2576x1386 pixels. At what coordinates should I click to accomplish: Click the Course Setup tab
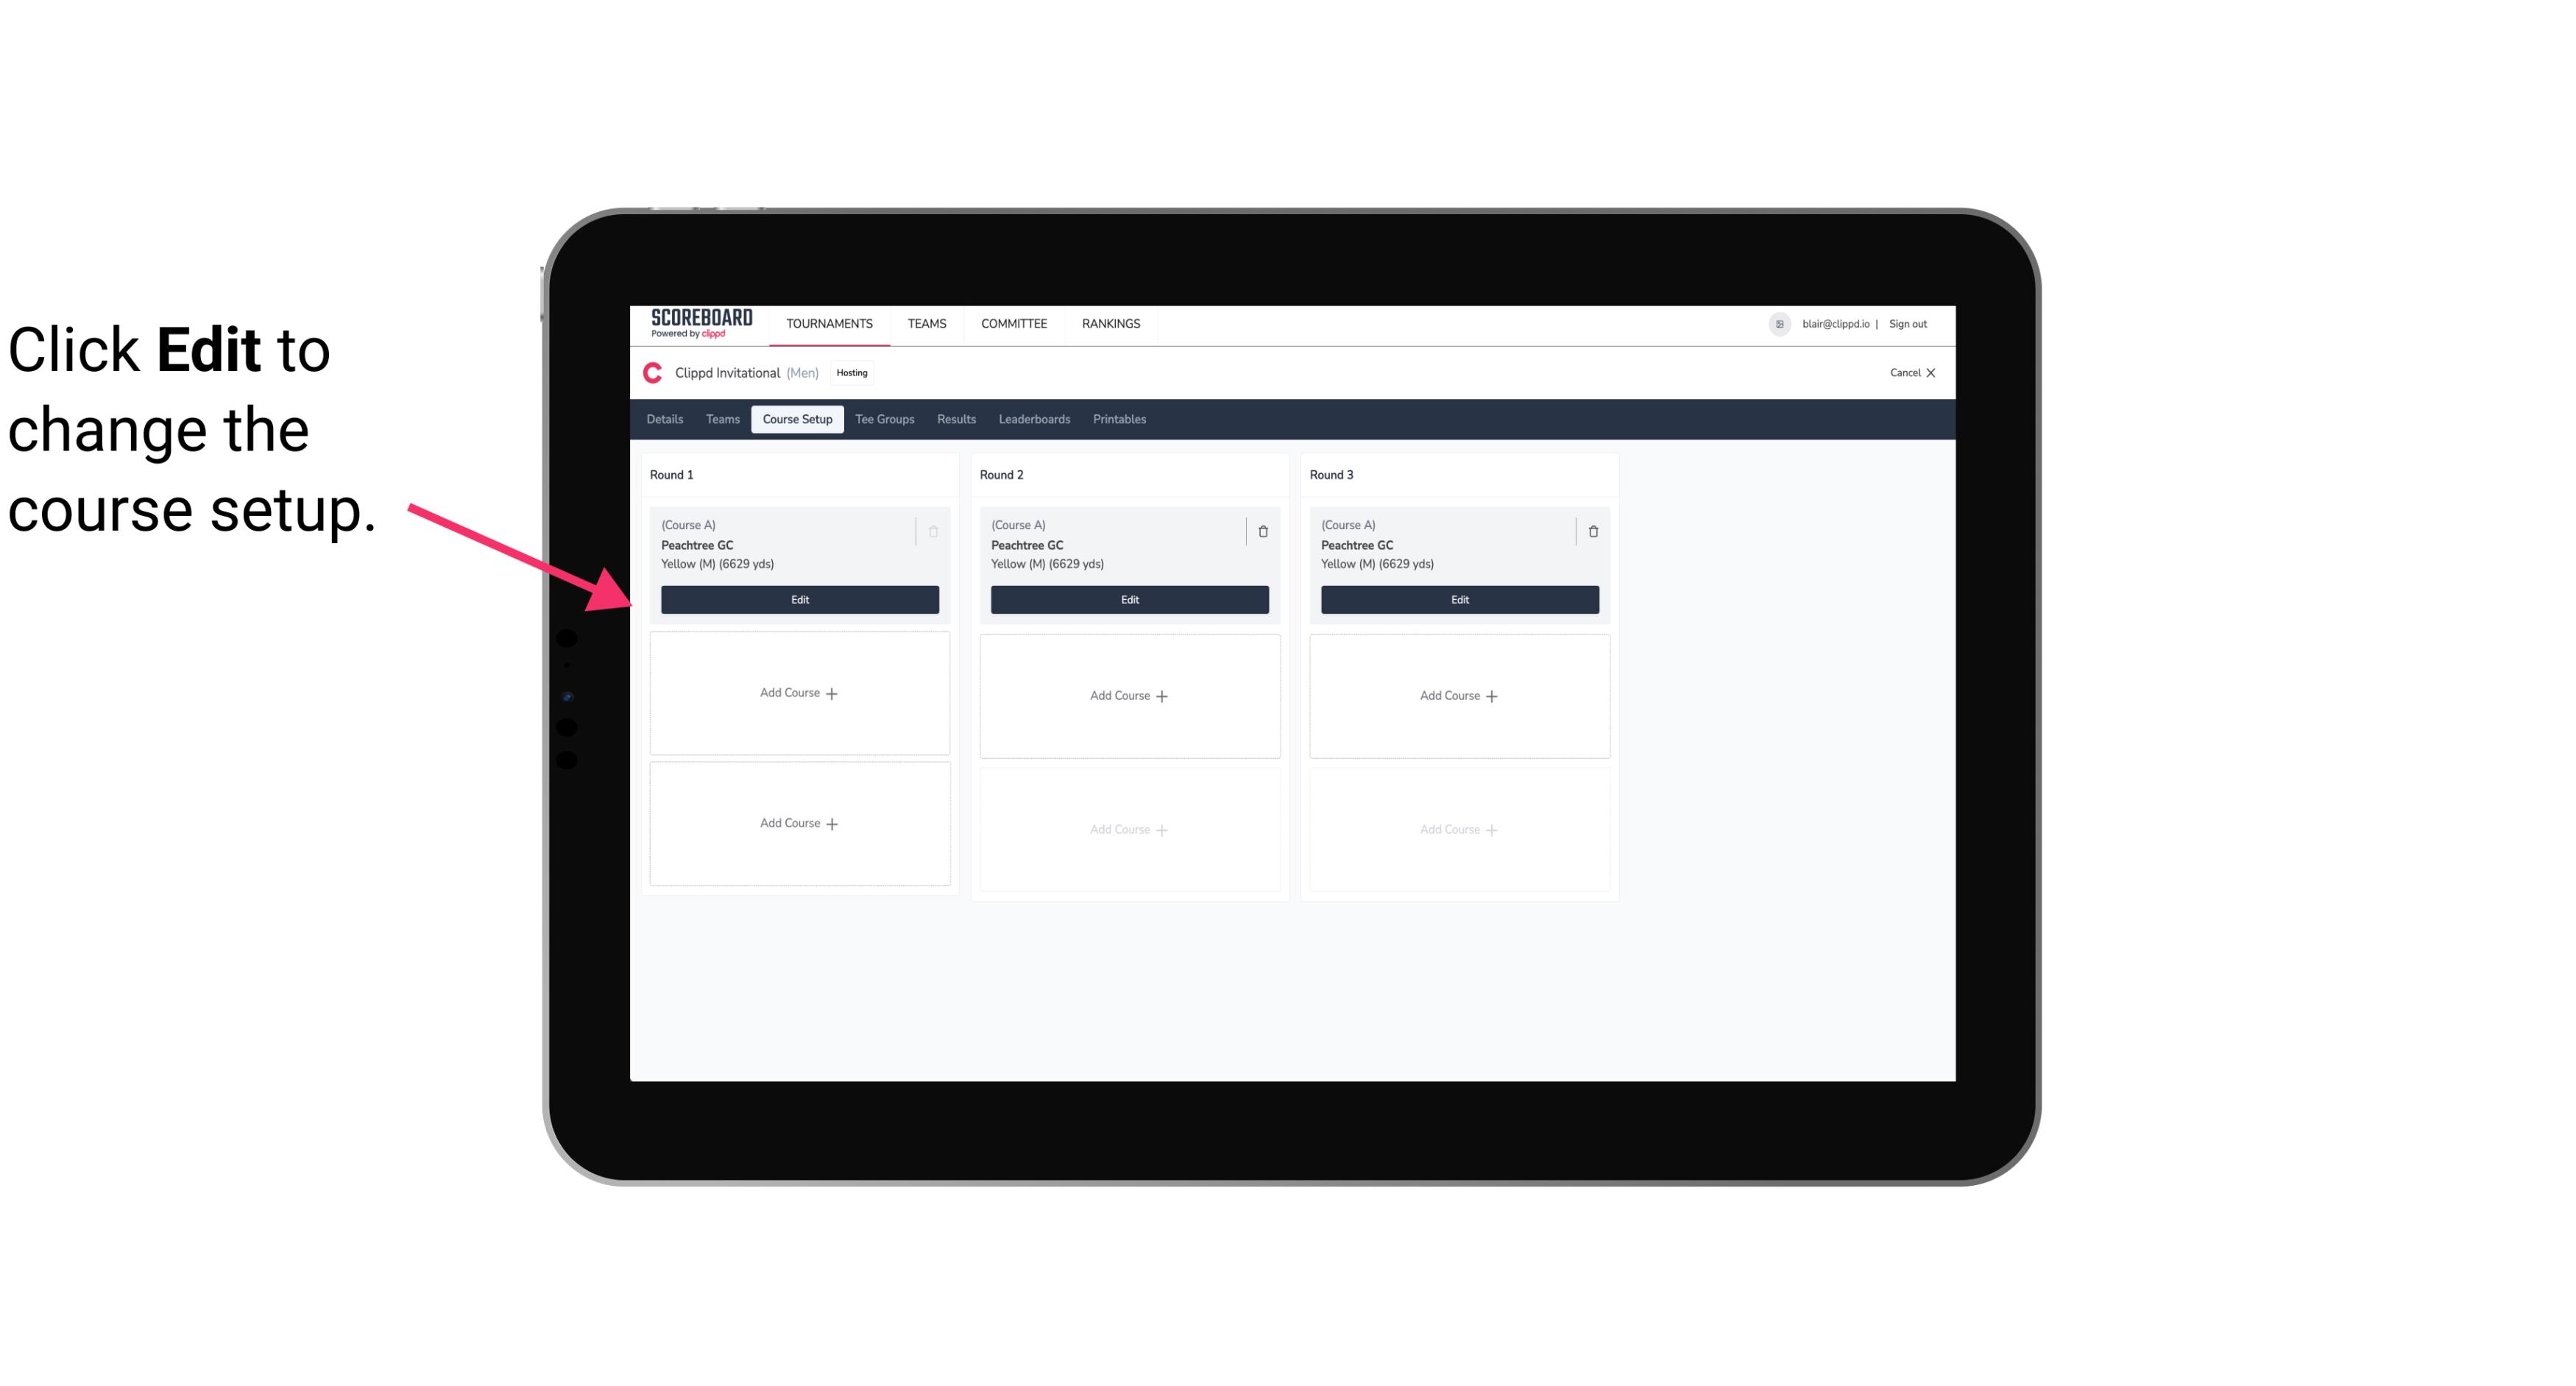coord(795,418)
